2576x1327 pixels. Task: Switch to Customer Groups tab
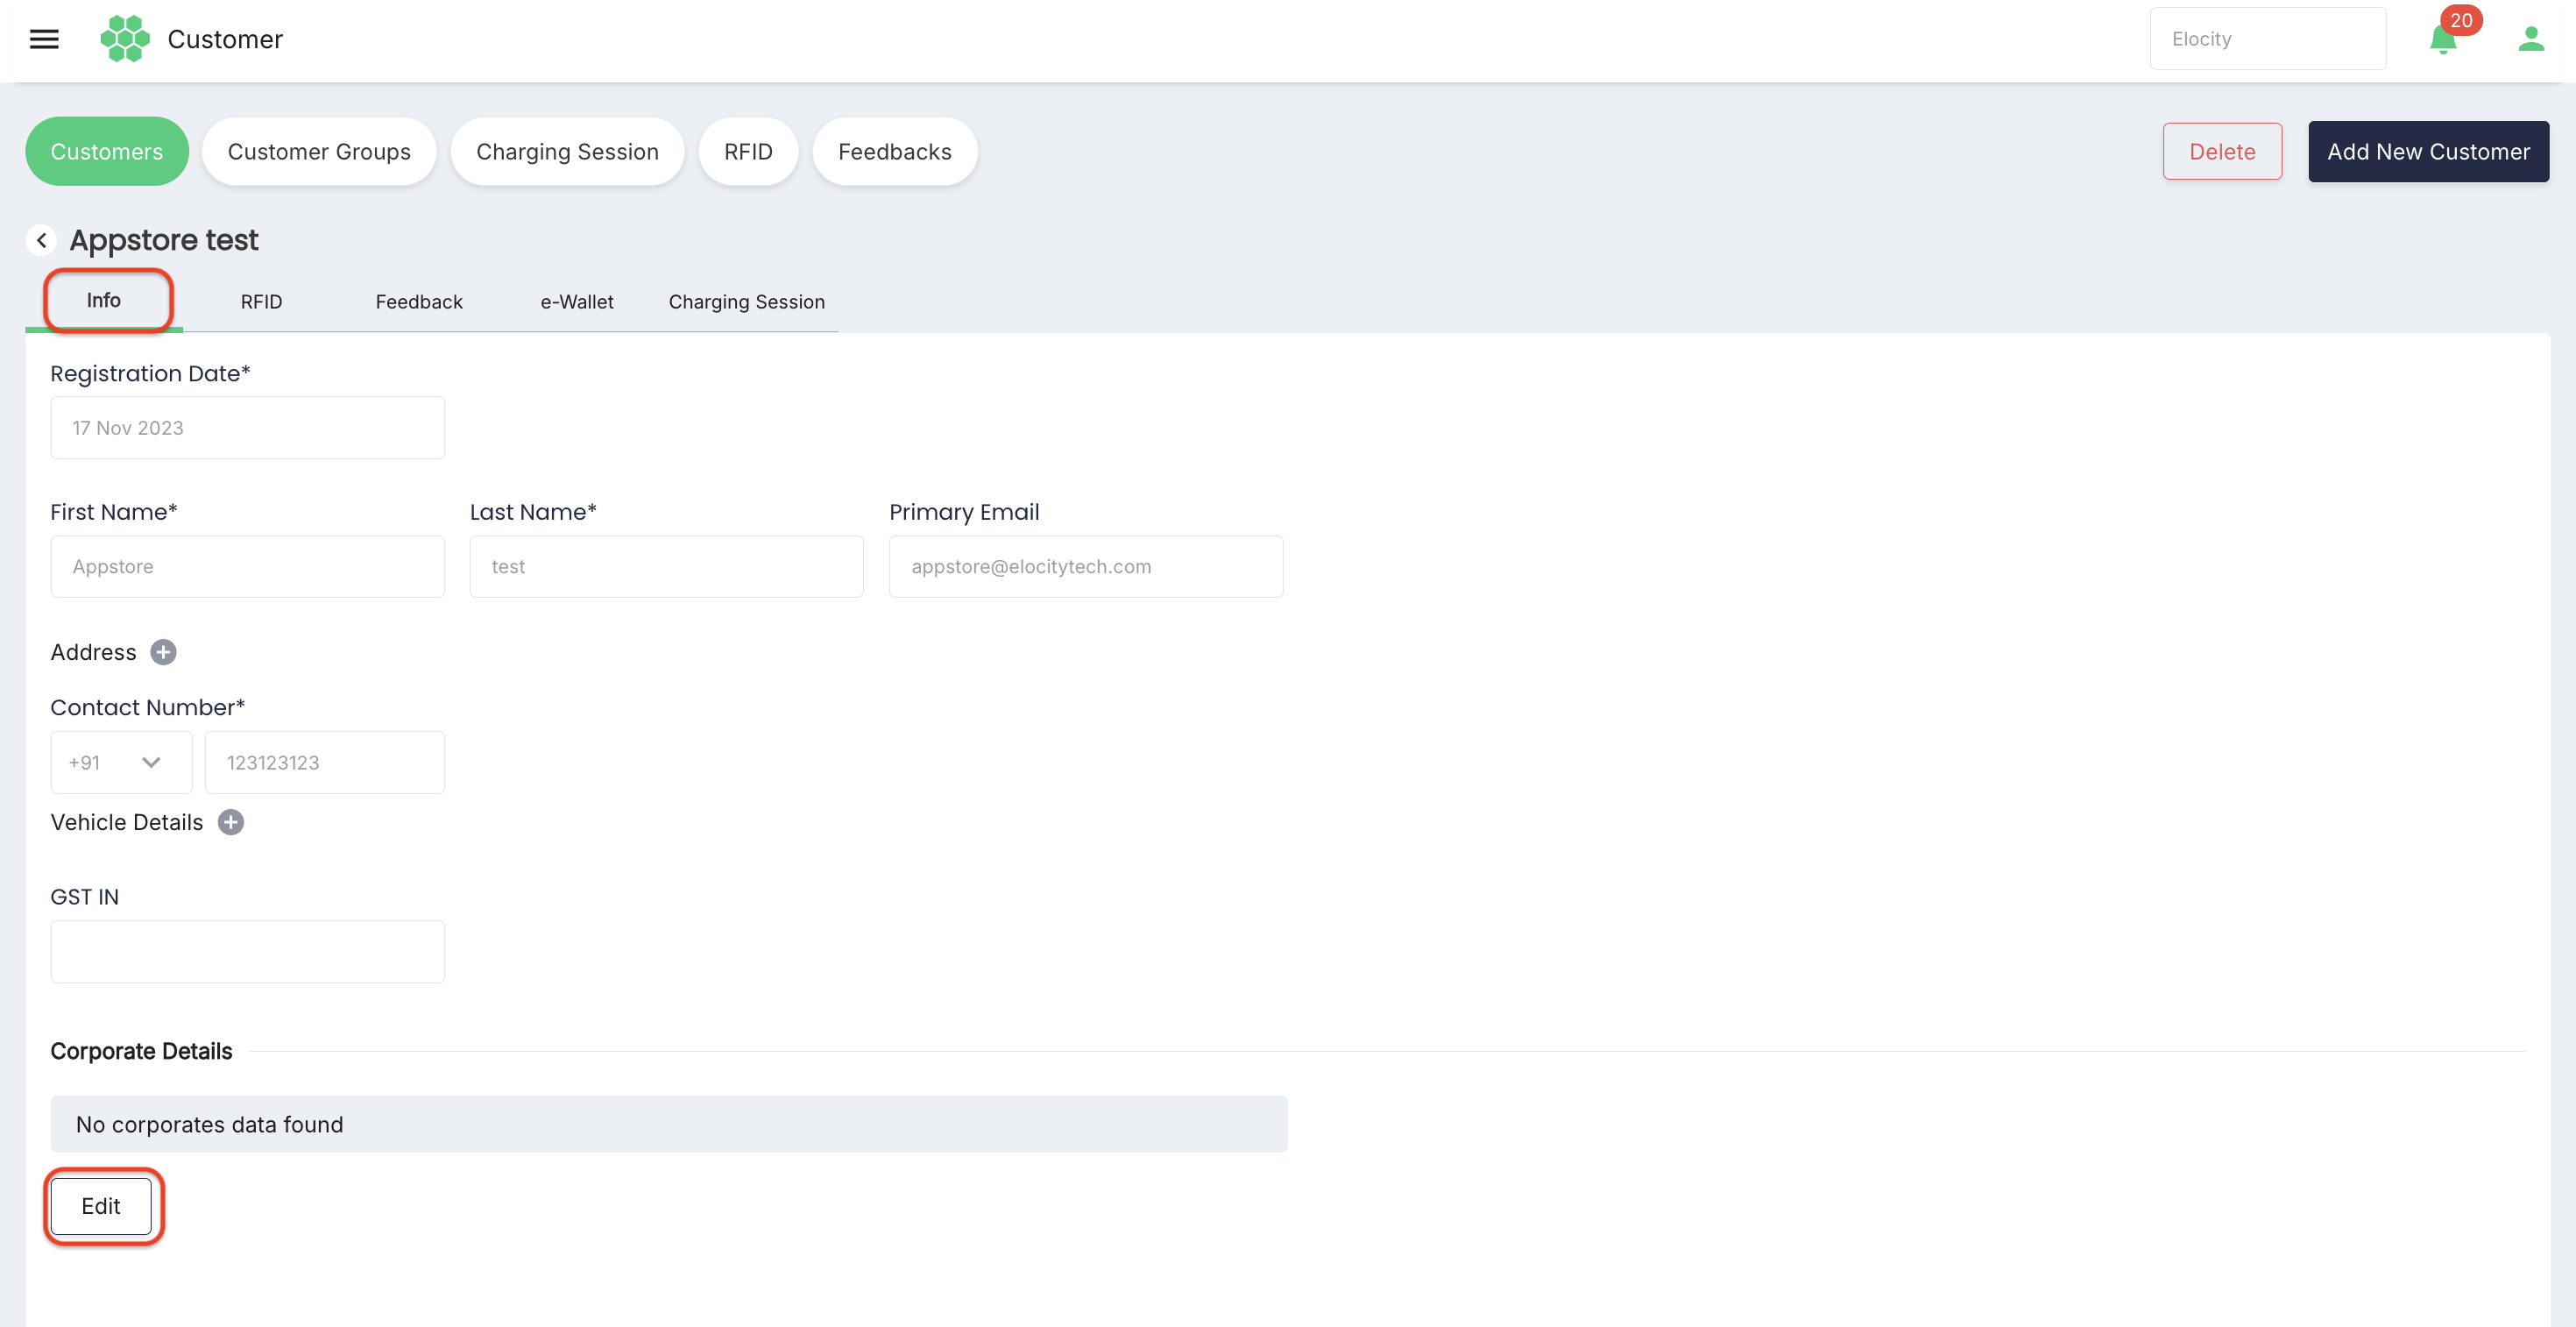[x=319, y=151]
